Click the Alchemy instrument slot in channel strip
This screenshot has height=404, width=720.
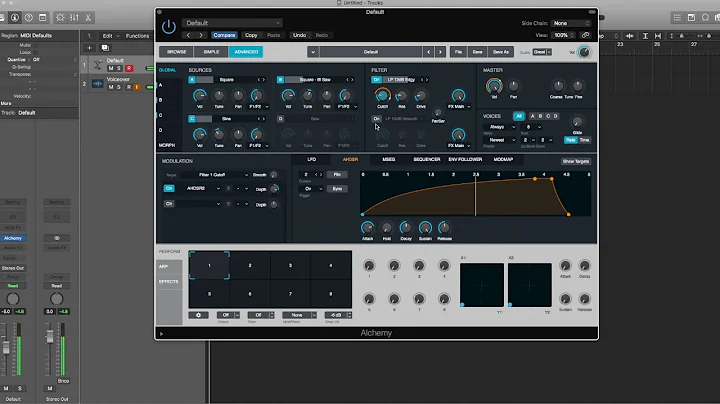pos(13,238)
